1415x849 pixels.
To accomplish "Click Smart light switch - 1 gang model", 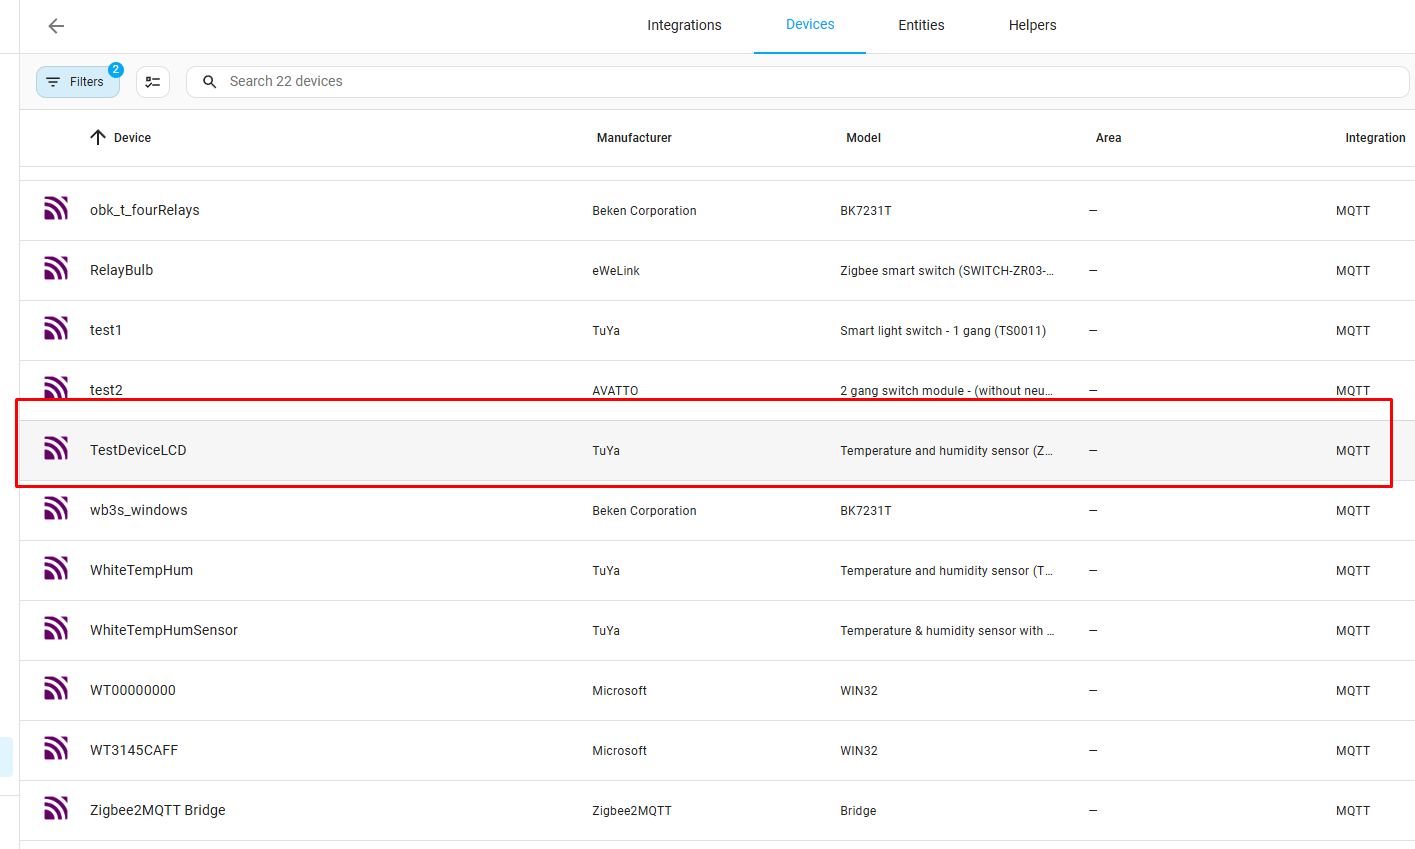I will coord(943,331).
